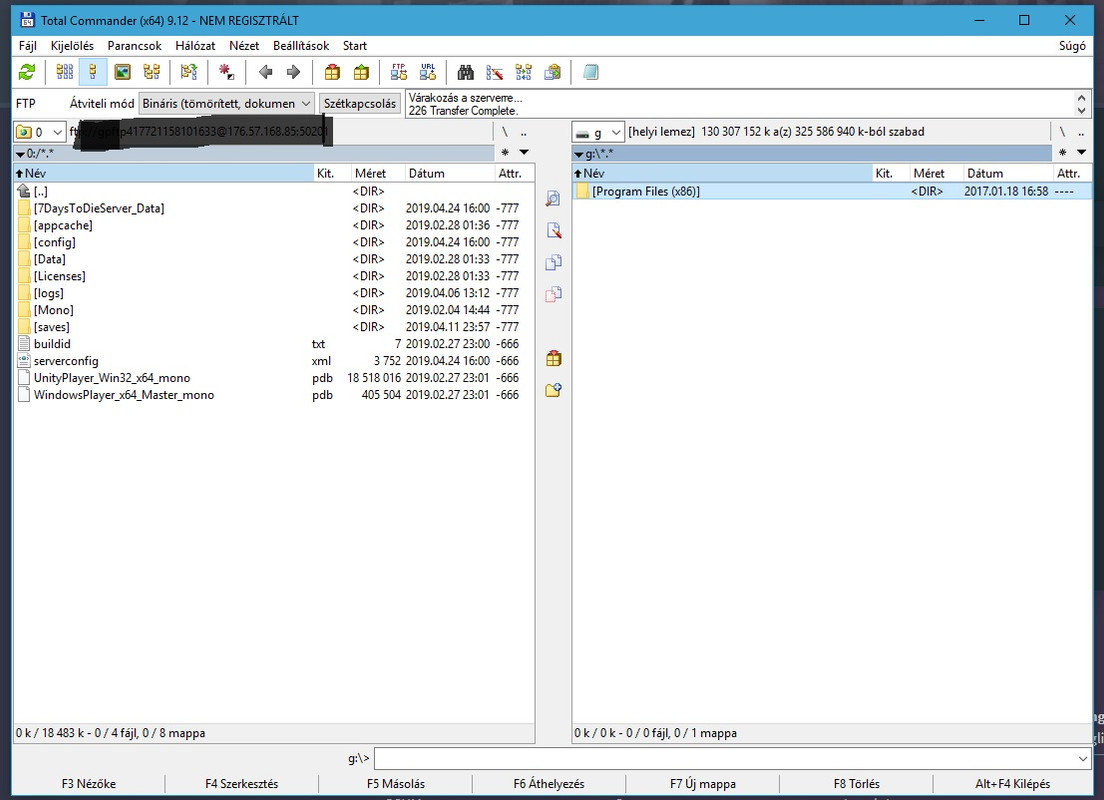
Task: Click the Unpack files box icon
Action: point(361,72)
